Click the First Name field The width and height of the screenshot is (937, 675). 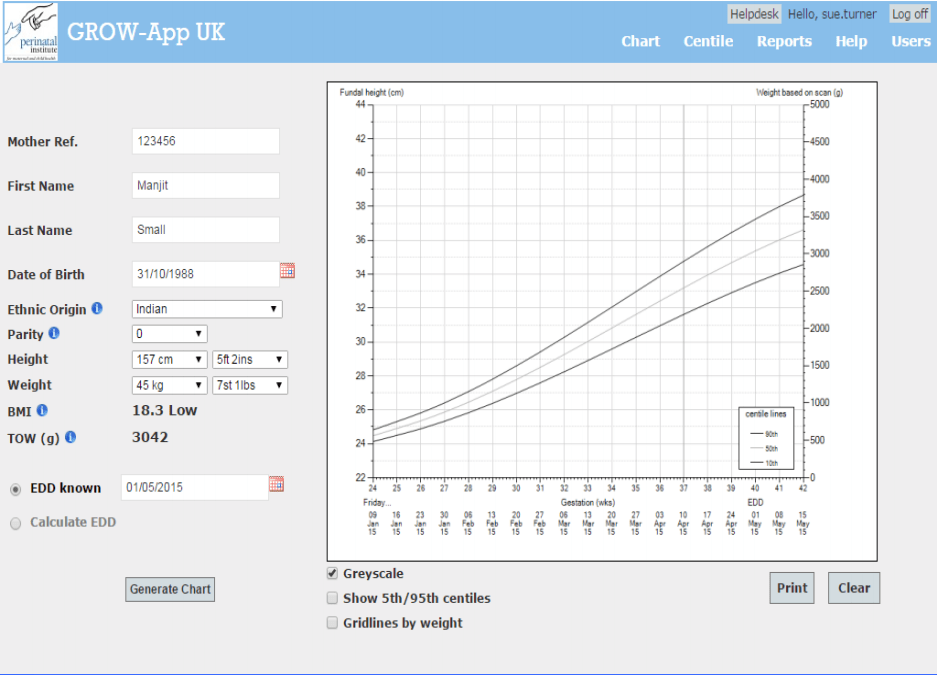pyautogui.click(x=206, y=185)
